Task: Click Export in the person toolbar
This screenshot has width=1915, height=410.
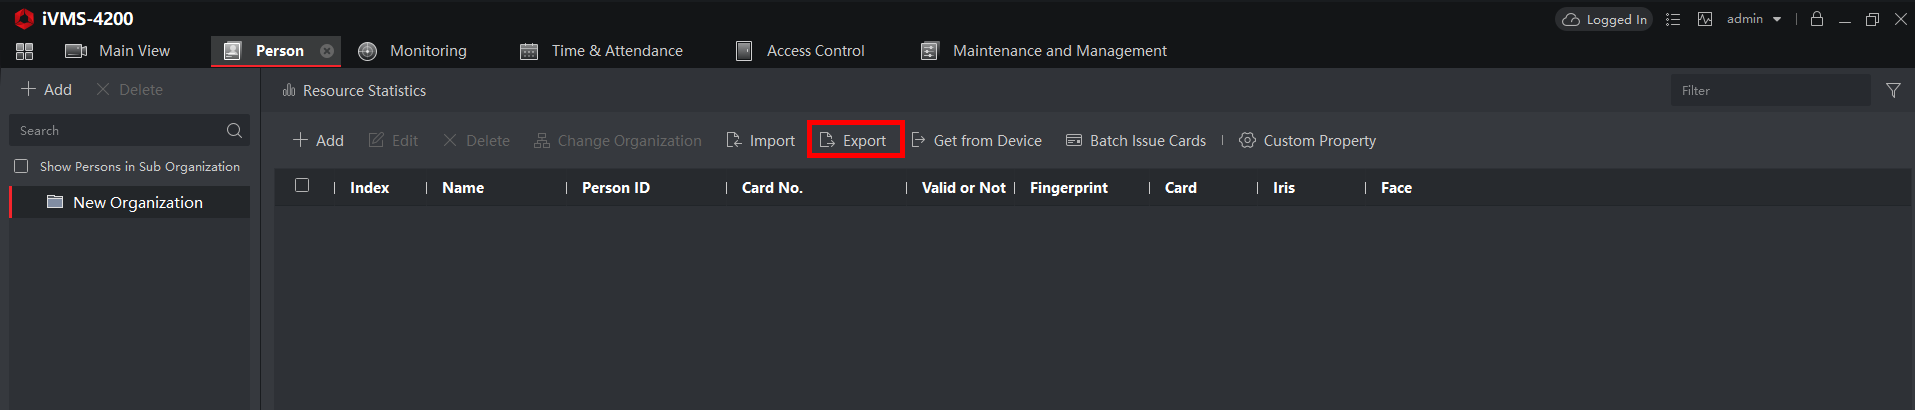Action: tap(853, 140)
